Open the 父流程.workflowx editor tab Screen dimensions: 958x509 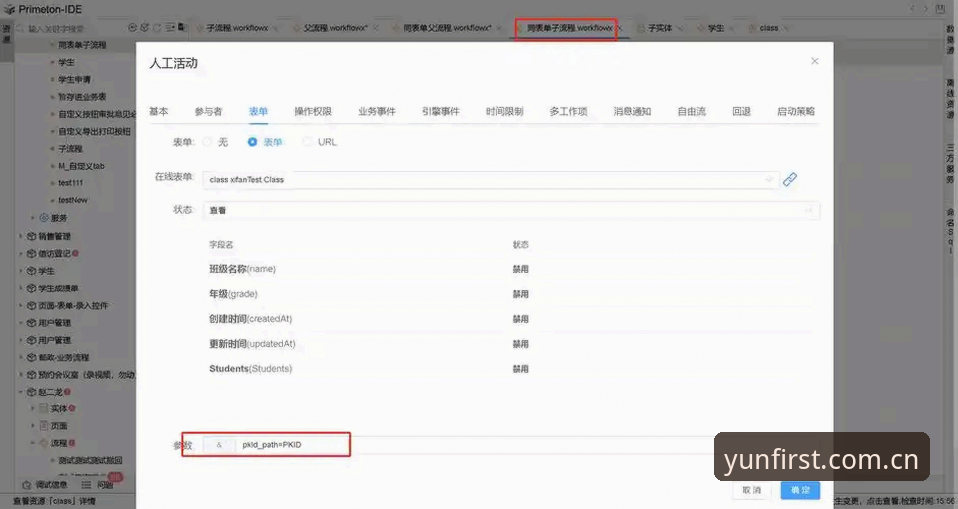pos(335,28)
